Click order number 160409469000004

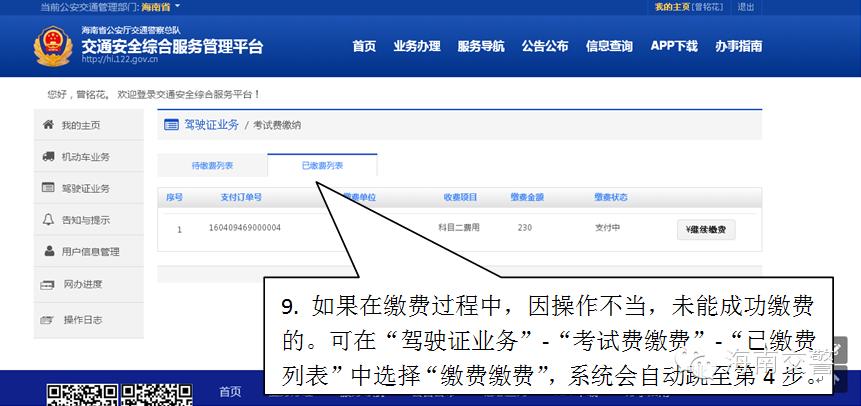(x=245, y=227)
